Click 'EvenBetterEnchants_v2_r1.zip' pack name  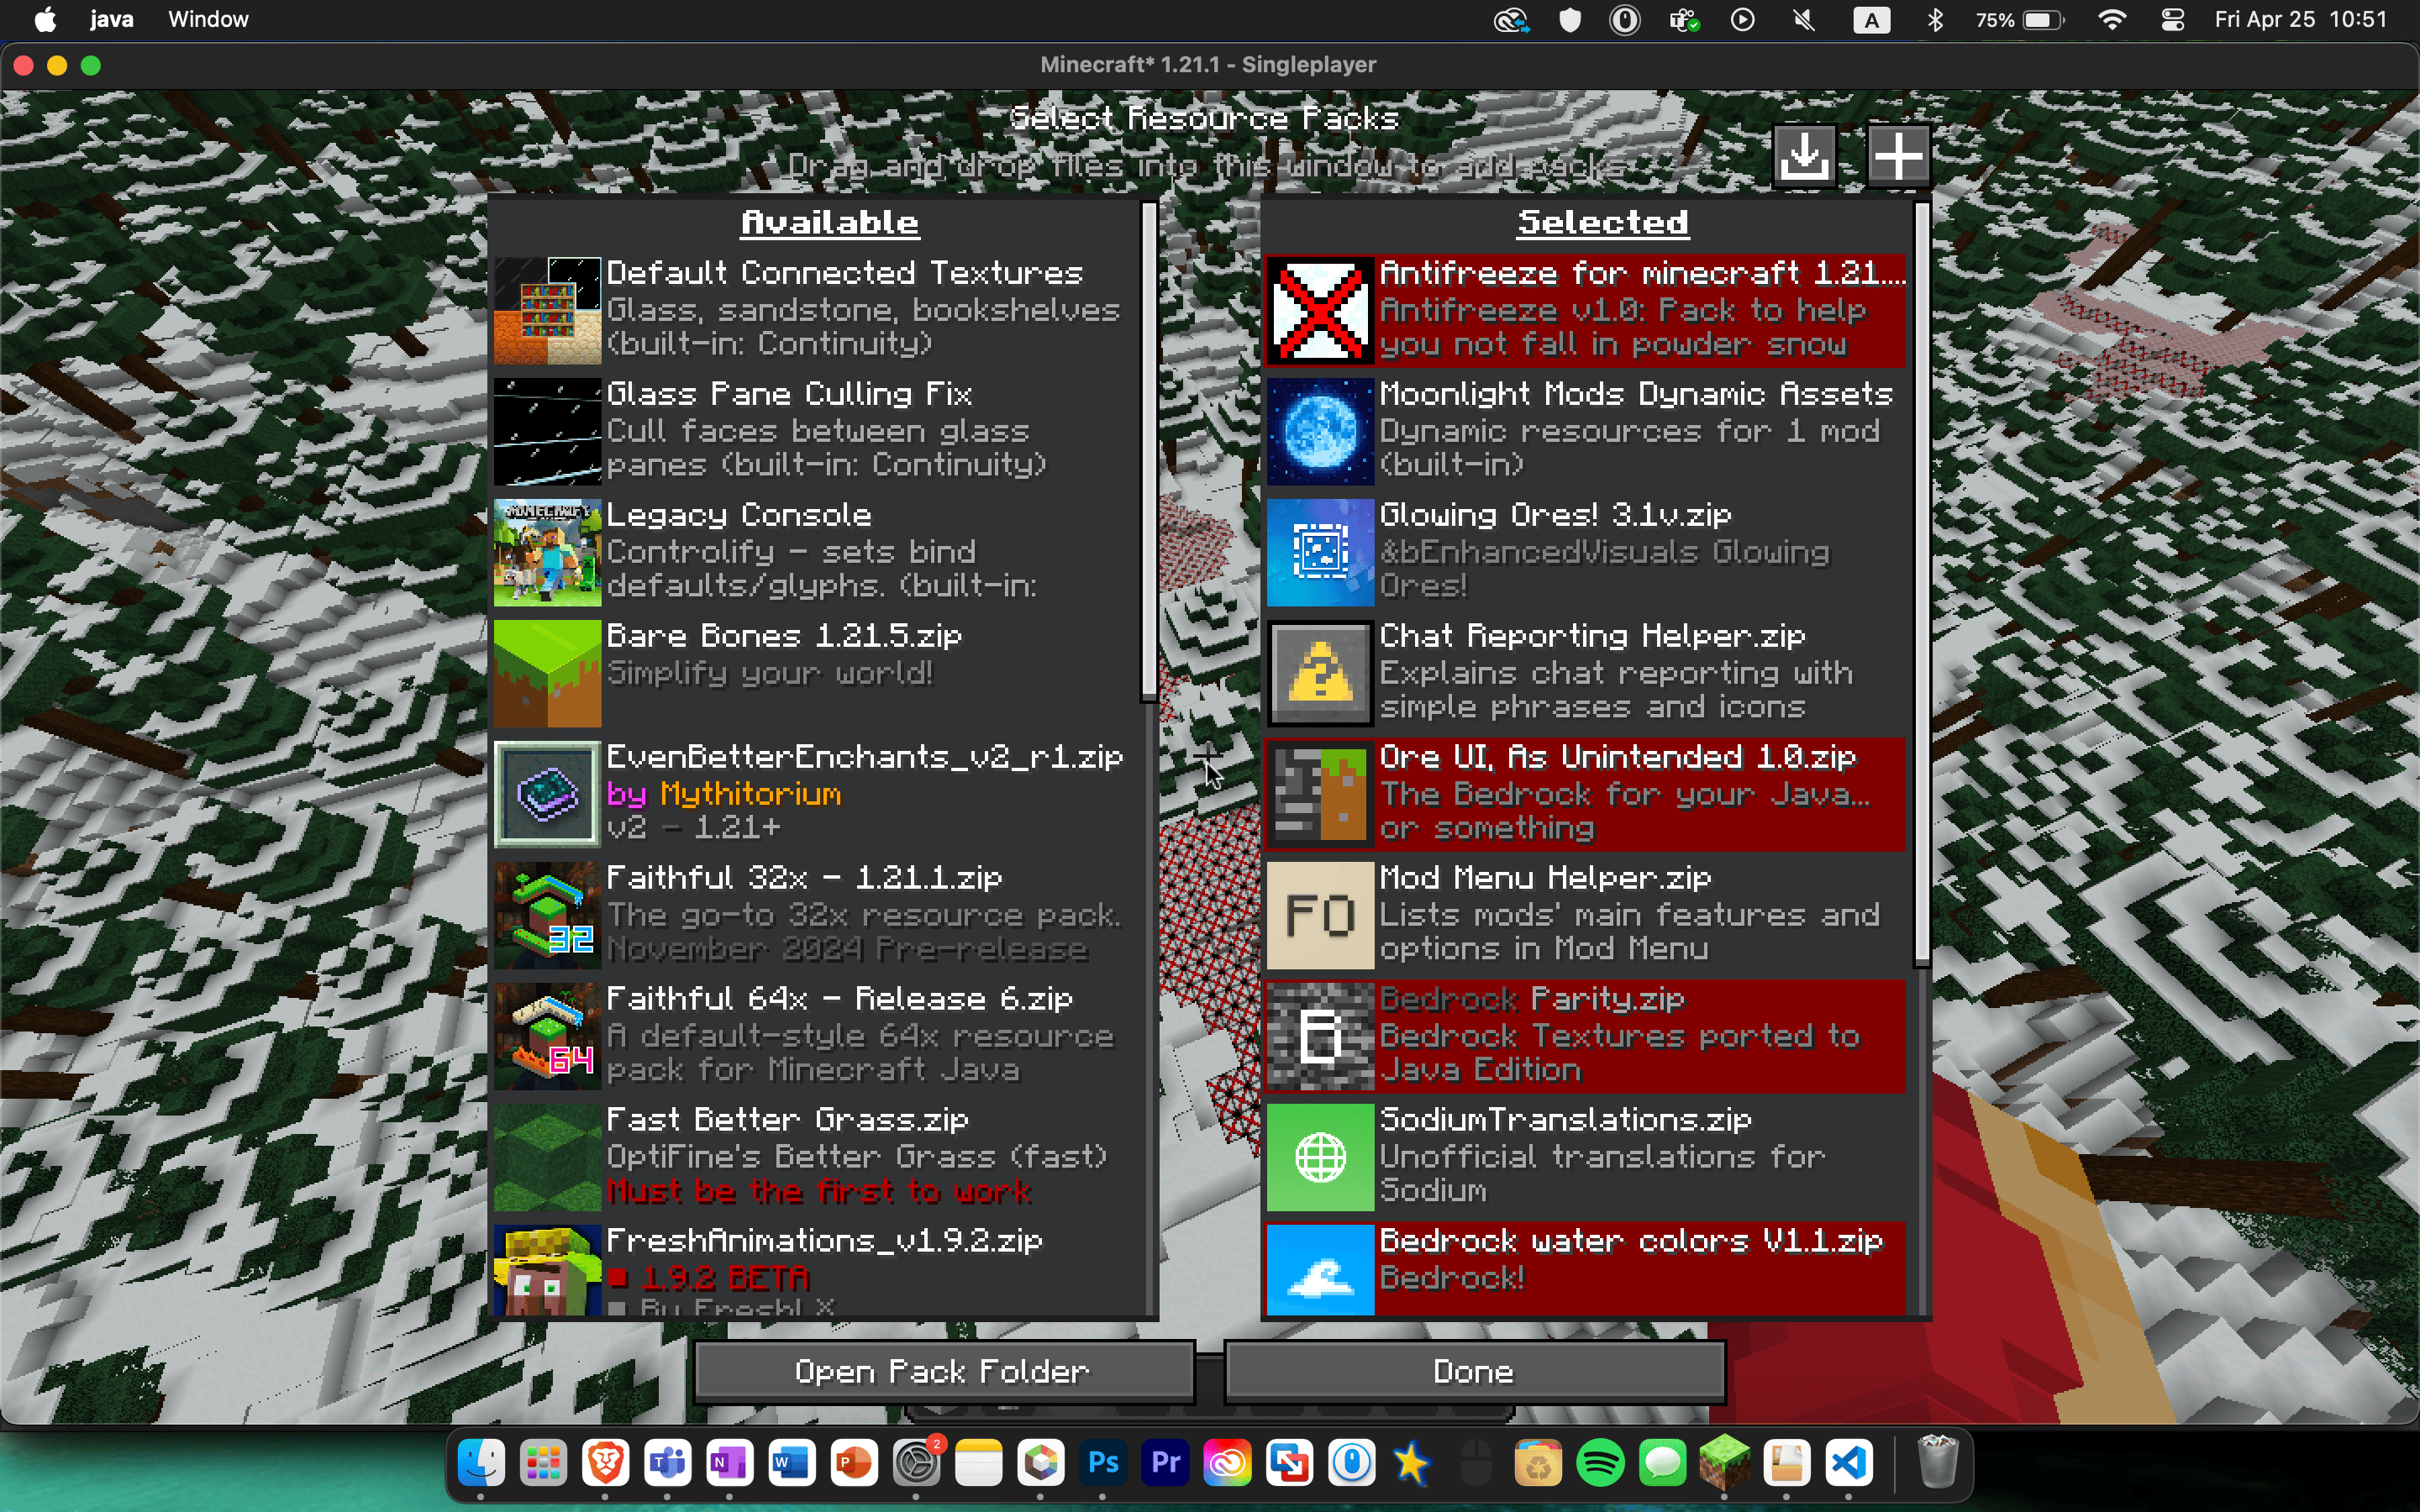865,757
